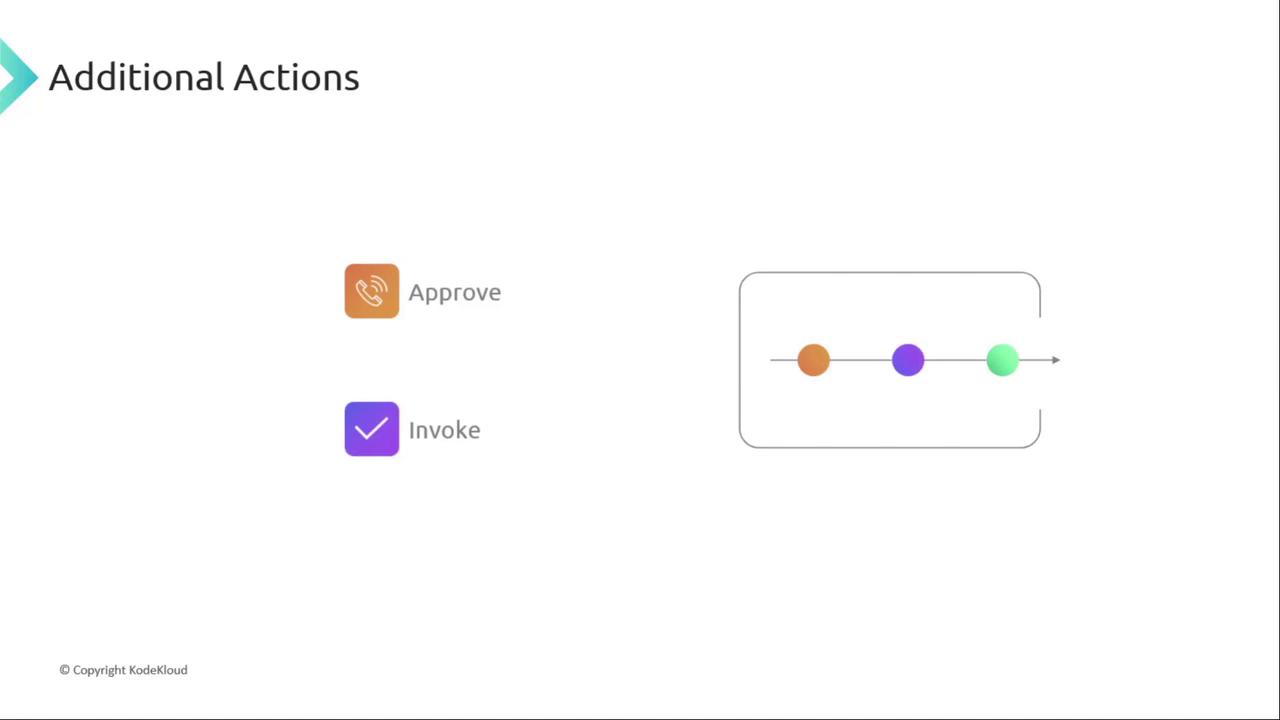Image resolution: width=1280 pixels, height=720 pixels.
Task: Click the purple checkmark icon beside Invoke
Action: click(x=372, y=429)
